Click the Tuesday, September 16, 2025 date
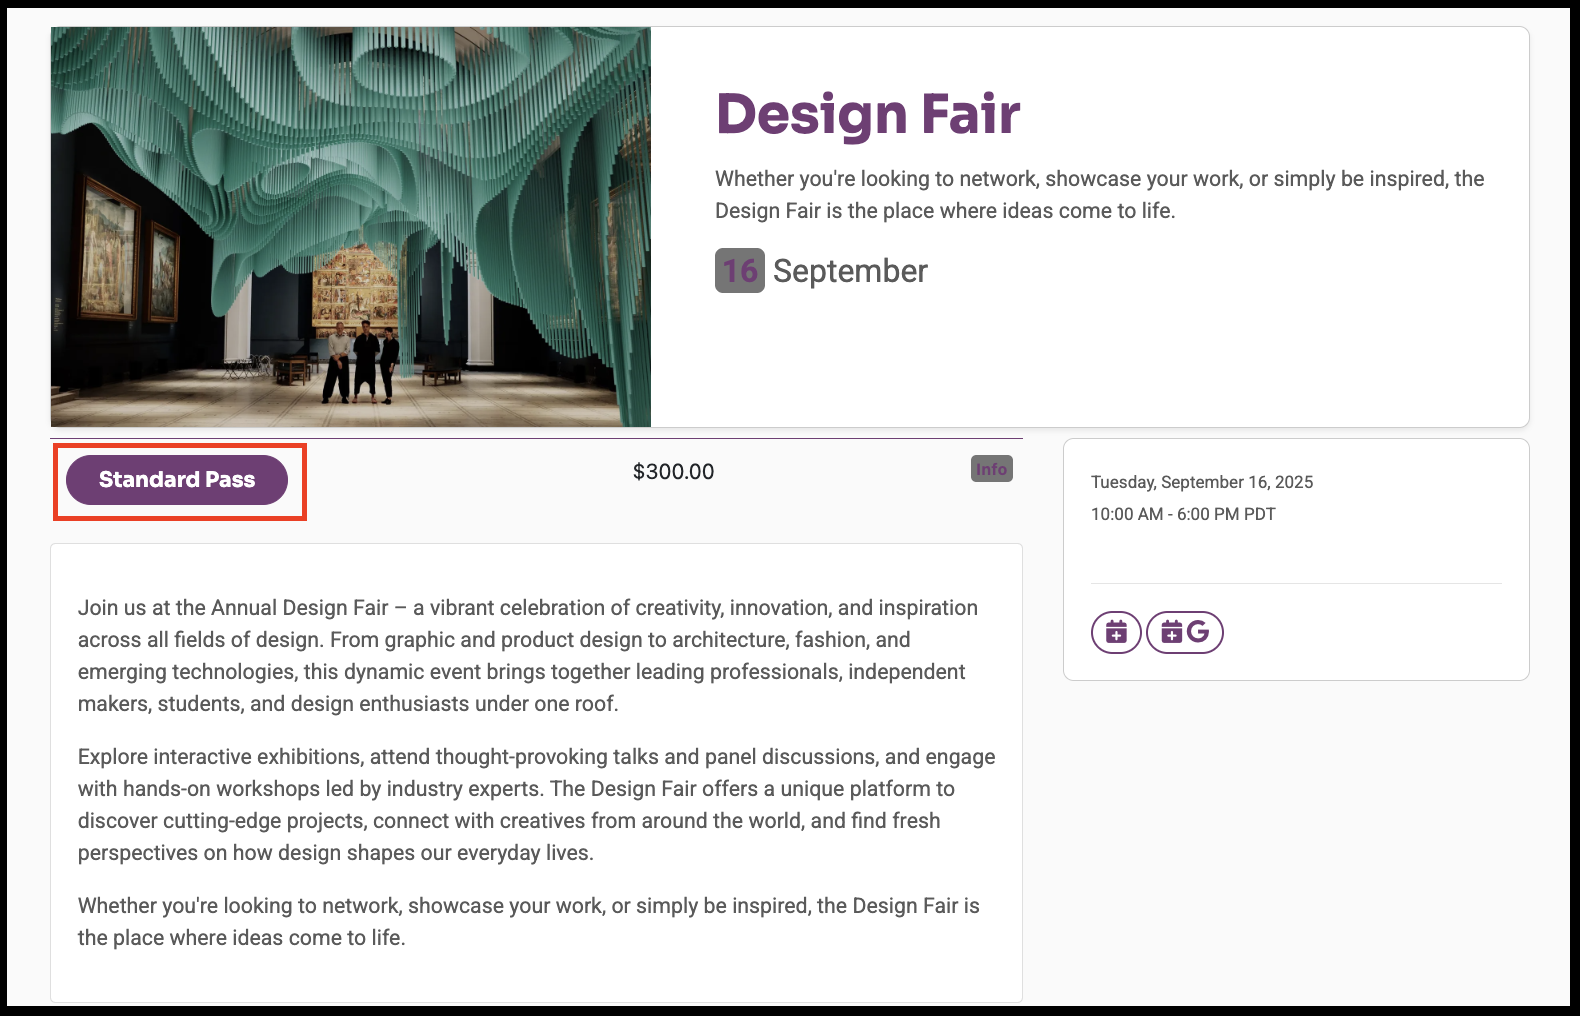This screenshot has width=1580, height=1016. (1202, 482)
